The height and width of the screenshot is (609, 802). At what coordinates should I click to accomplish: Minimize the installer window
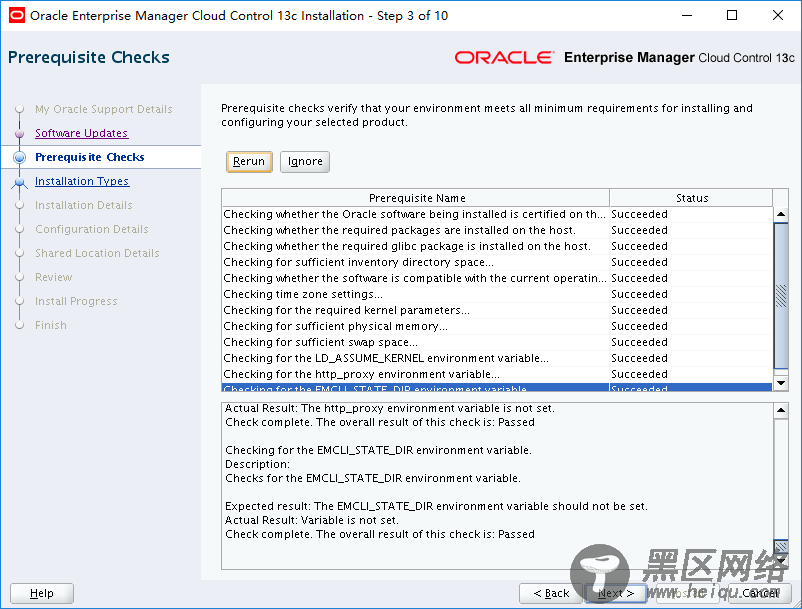[687, 15]
